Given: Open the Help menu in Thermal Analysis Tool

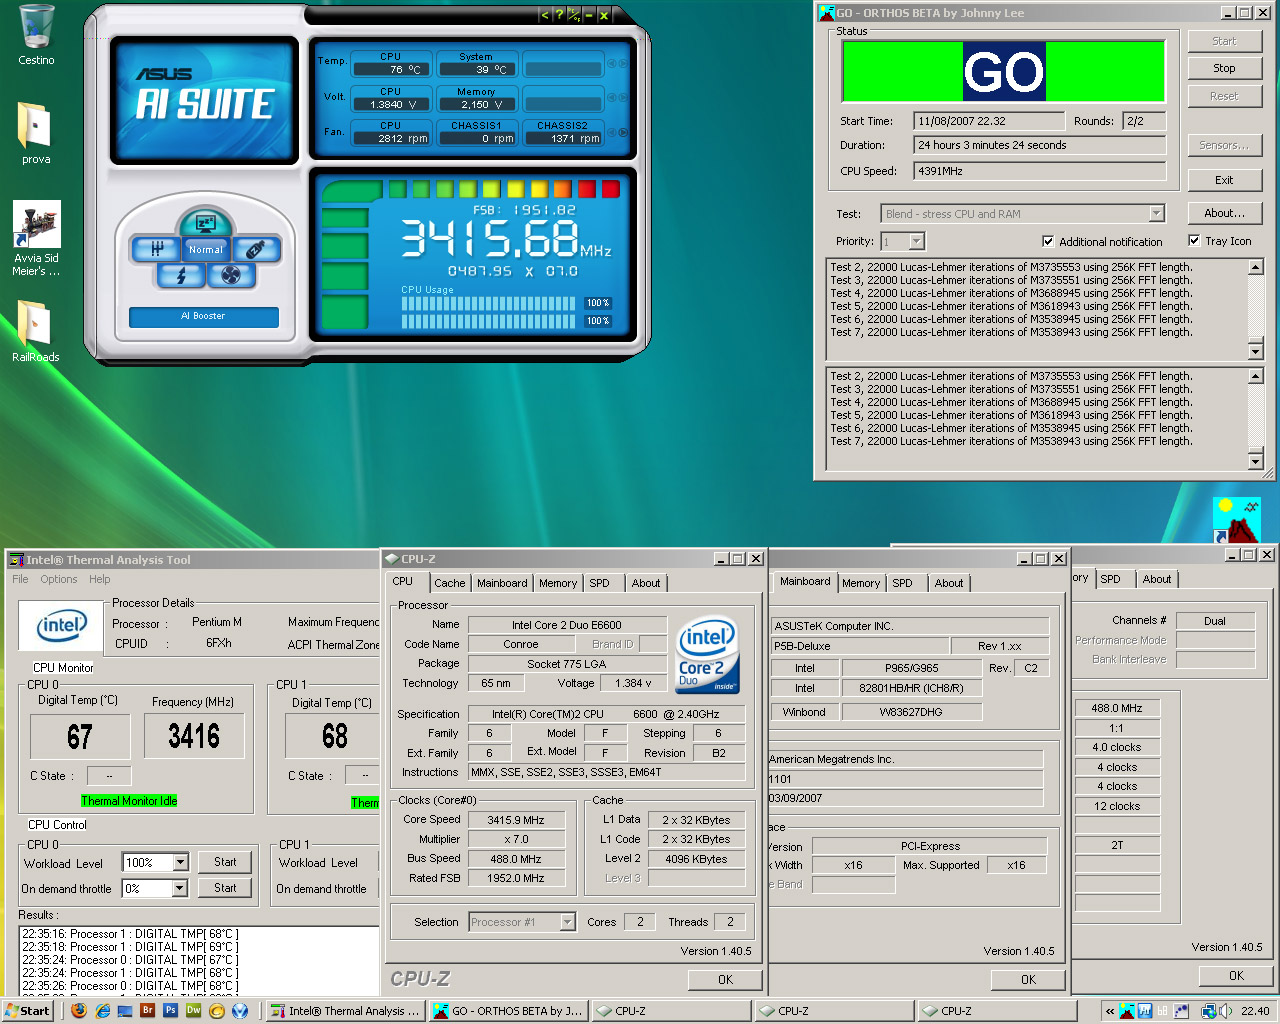Looking at the screenshot, I should tap(100, 579).
